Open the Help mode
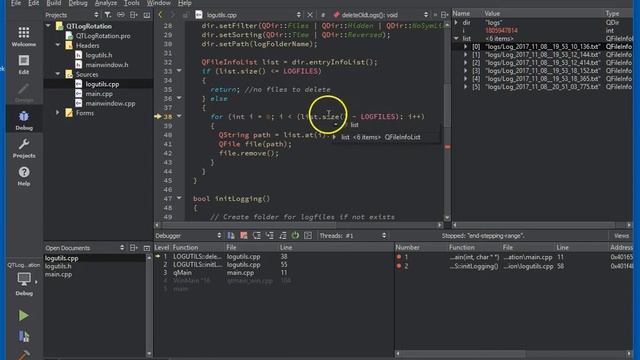Image resolution: width=640 pixels, height=360 pixels. click(x=24, y=176)
